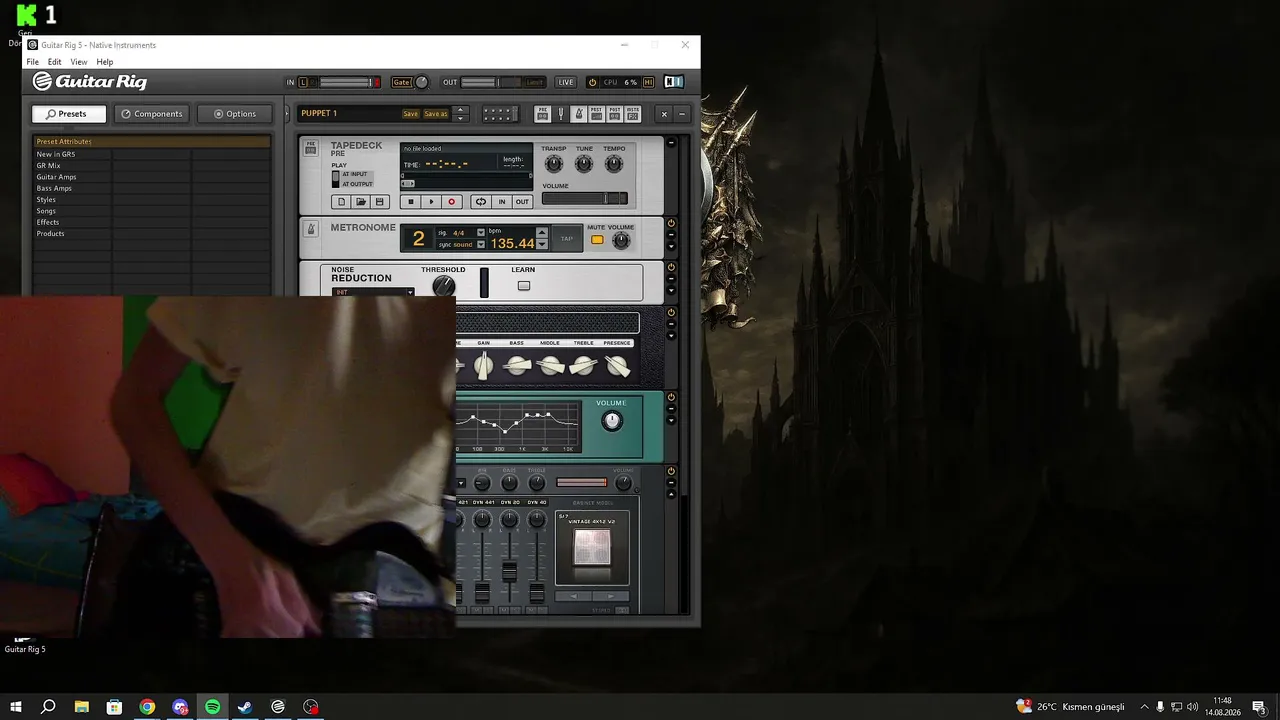Click the Native Instruments logo

coord(674,82)
